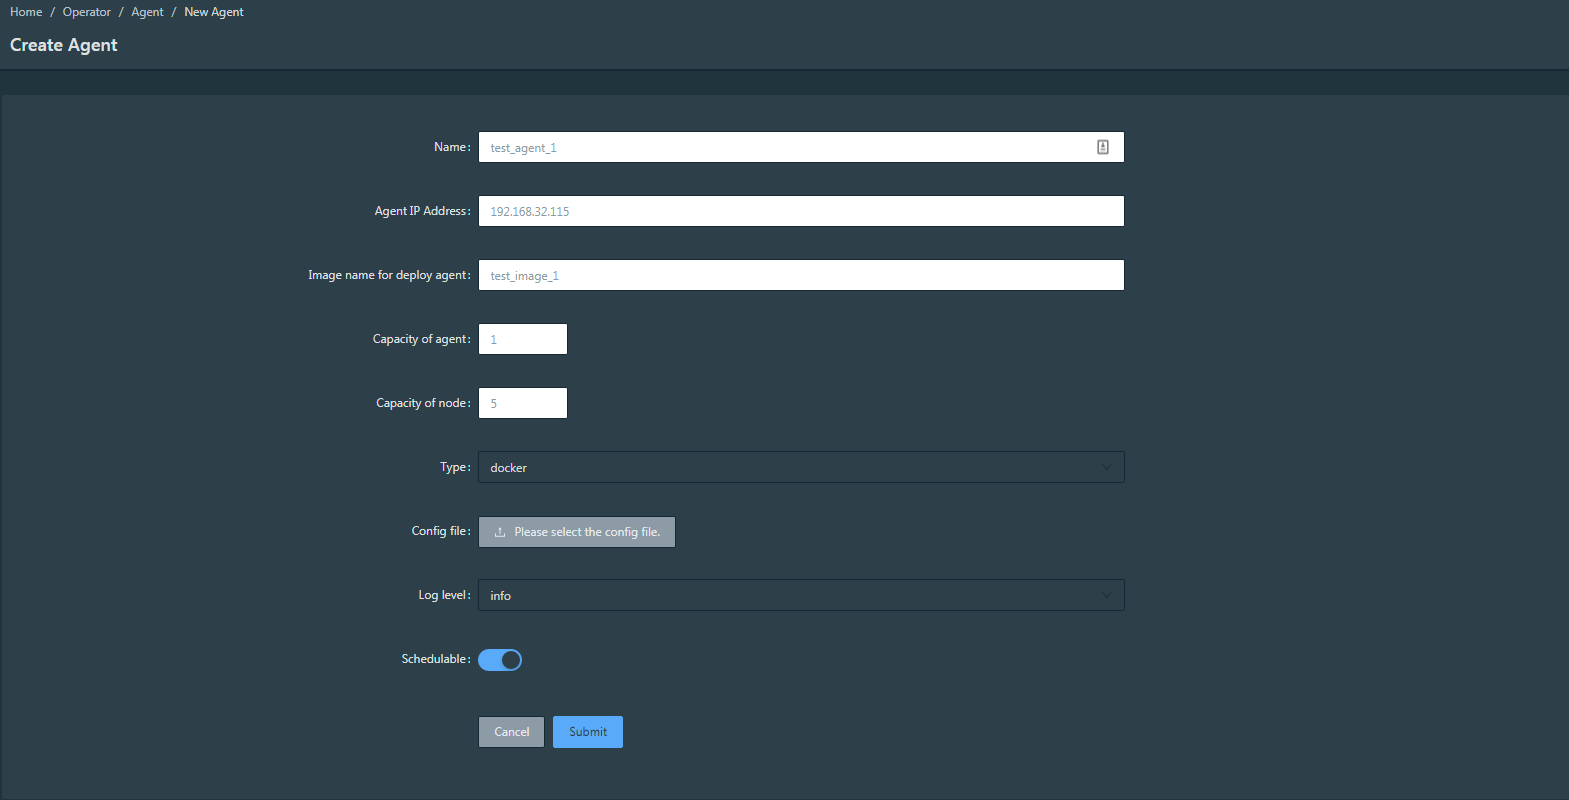Click the Capacity of node field
Screen dimensions: 1569x800
click(523, 403)
